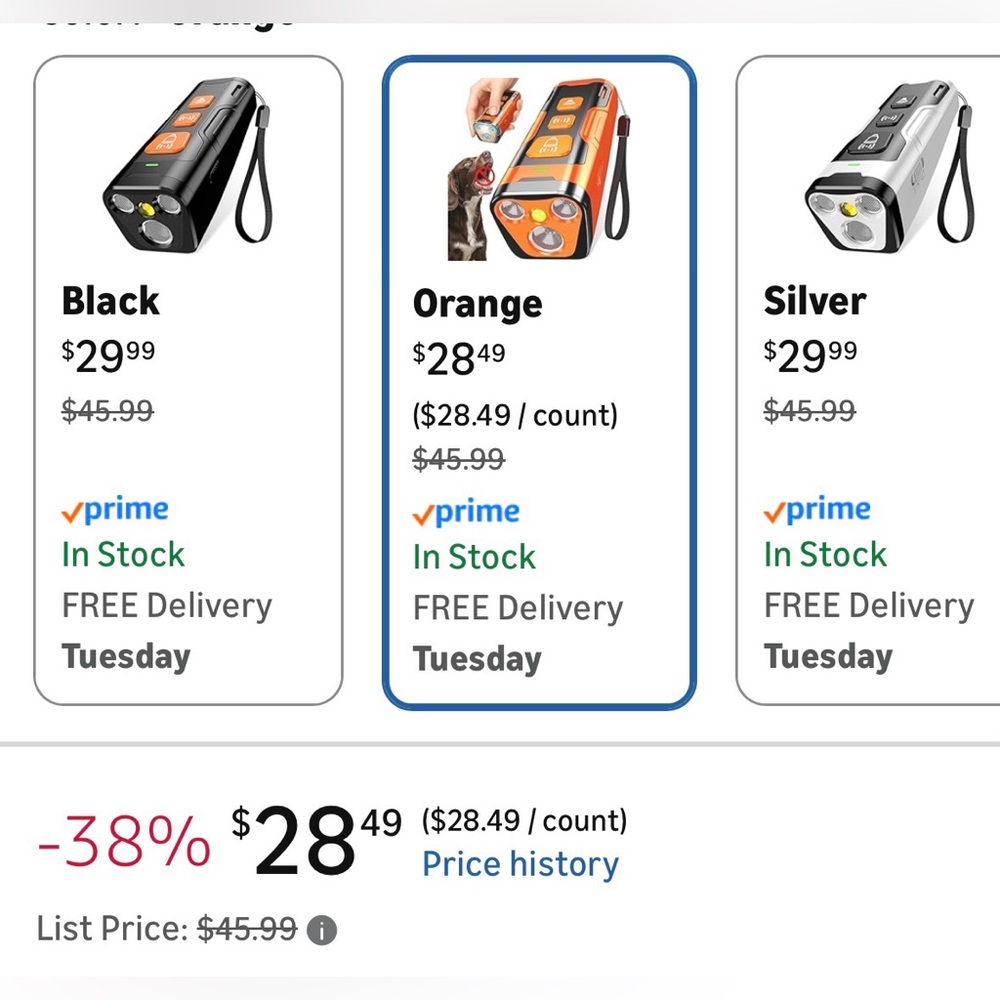The width and height of the screenshot is (1000, 1000).
Task: Click the prime logo under Silver
Action: click(x=817, y=510)
